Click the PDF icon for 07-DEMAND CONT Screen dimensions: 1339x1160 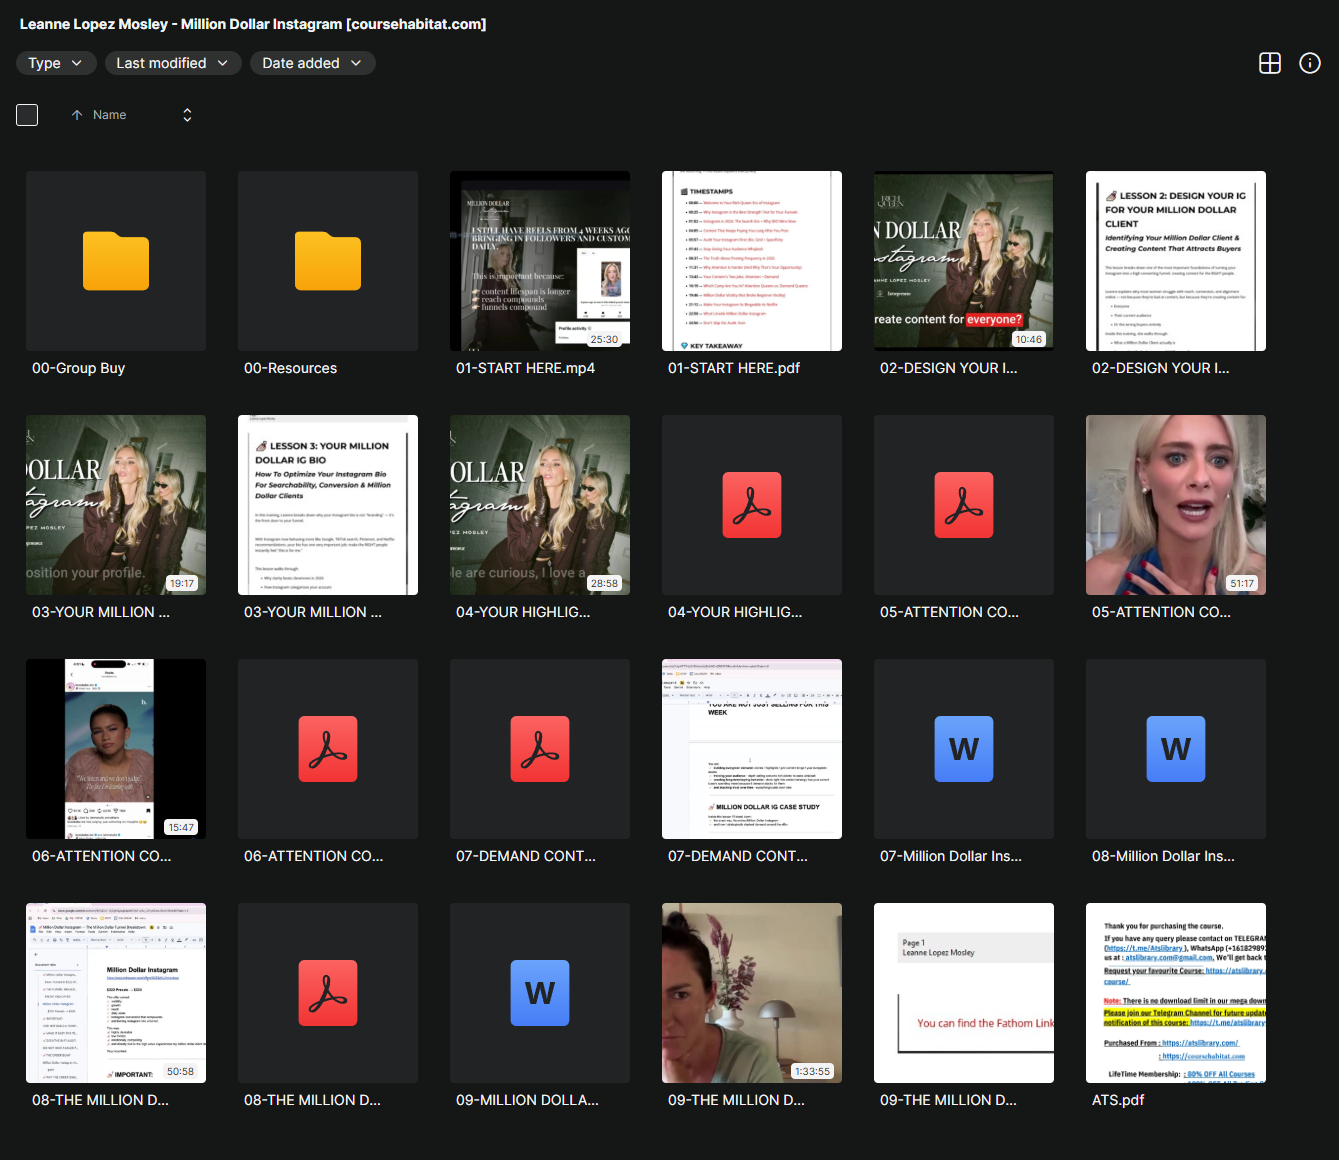[540, 749]
